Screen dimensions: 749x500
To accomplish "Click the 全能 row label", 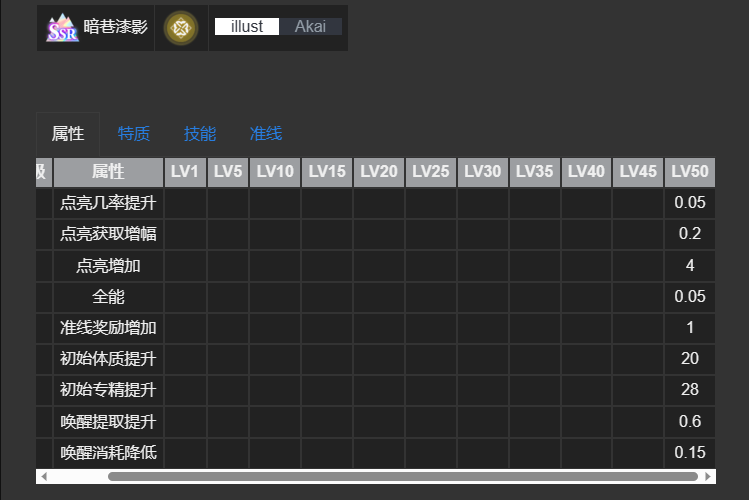I will [108, 297].
